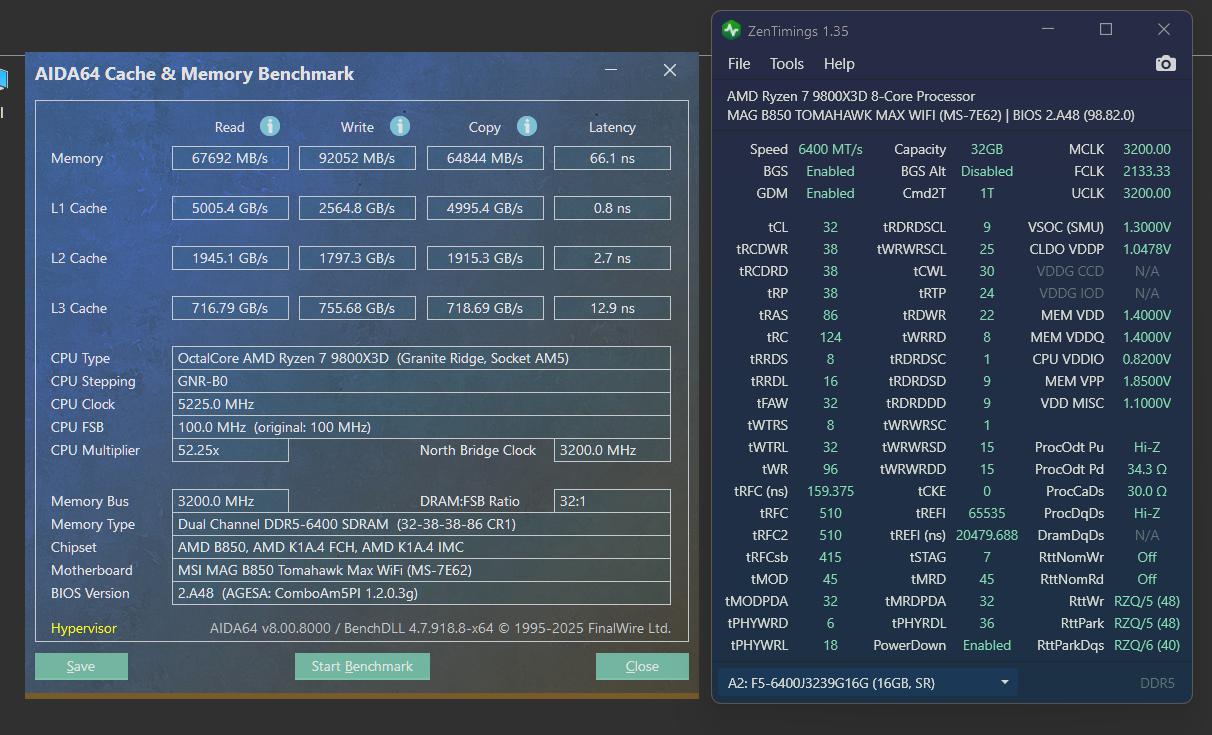This screenshot has height=735, width=1212.
Task: Click the CPU Stepping GNR-B0 field
Action: (x=421, y=381)
